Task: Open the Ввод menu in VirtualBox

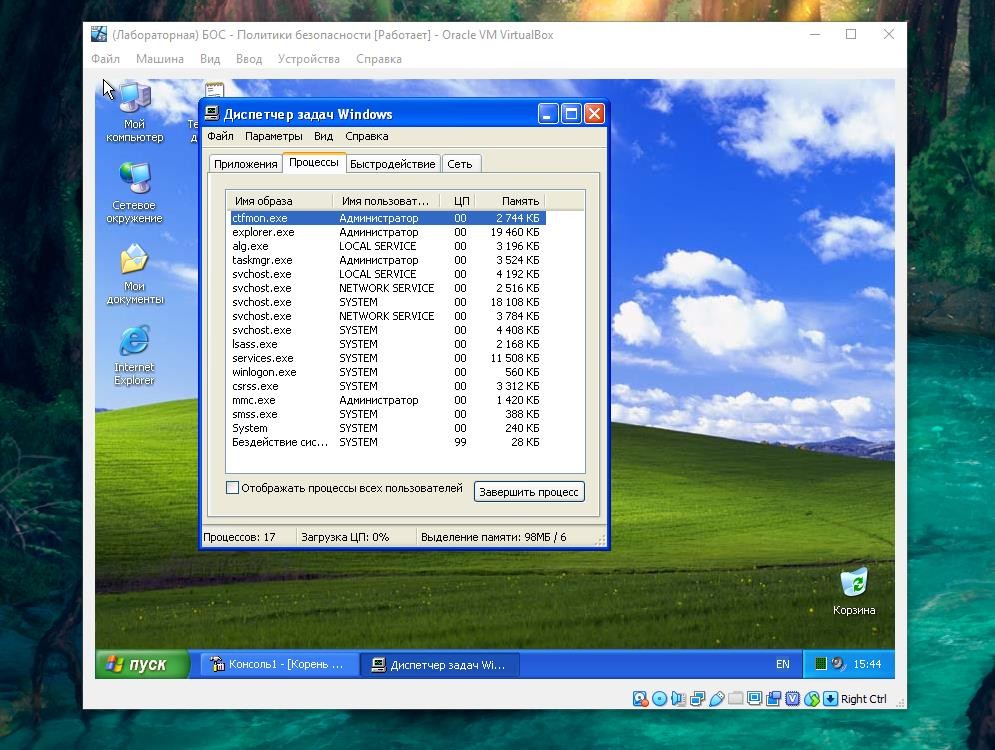Action: [x=249, y=59]
